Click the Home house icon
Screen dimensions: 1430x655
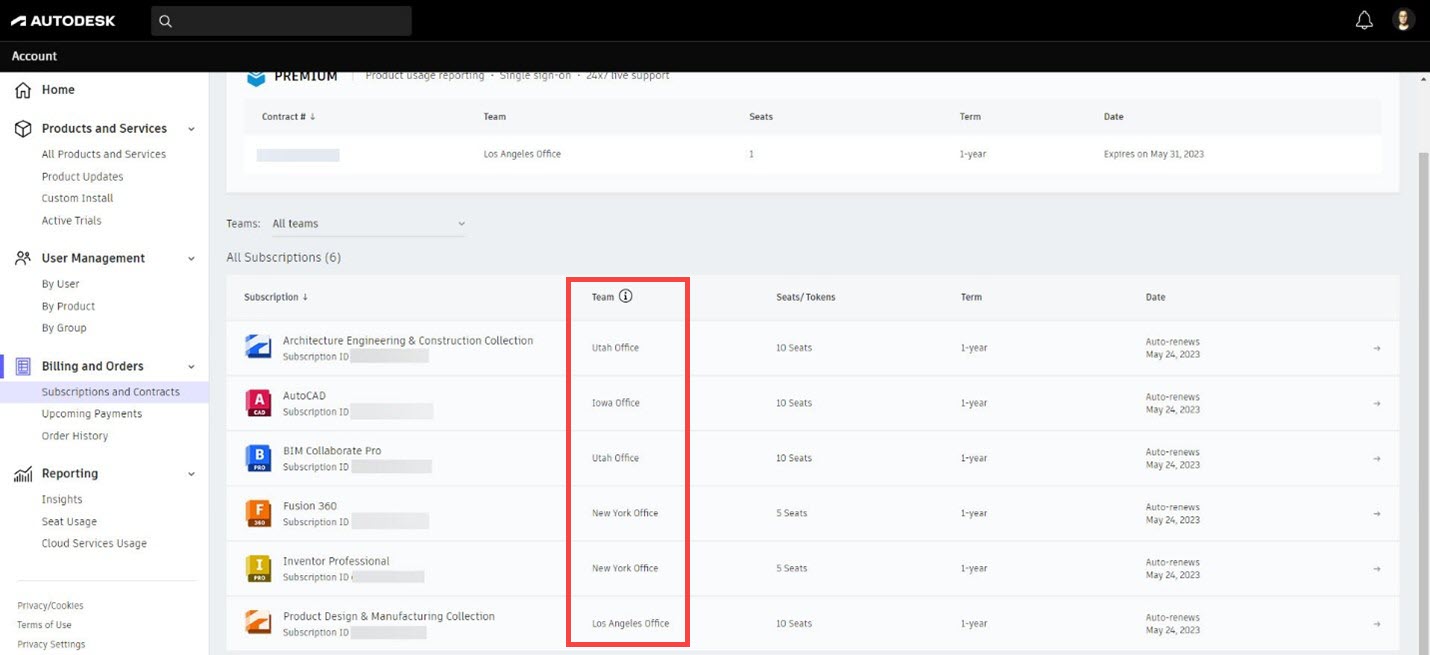coord(23,90)
